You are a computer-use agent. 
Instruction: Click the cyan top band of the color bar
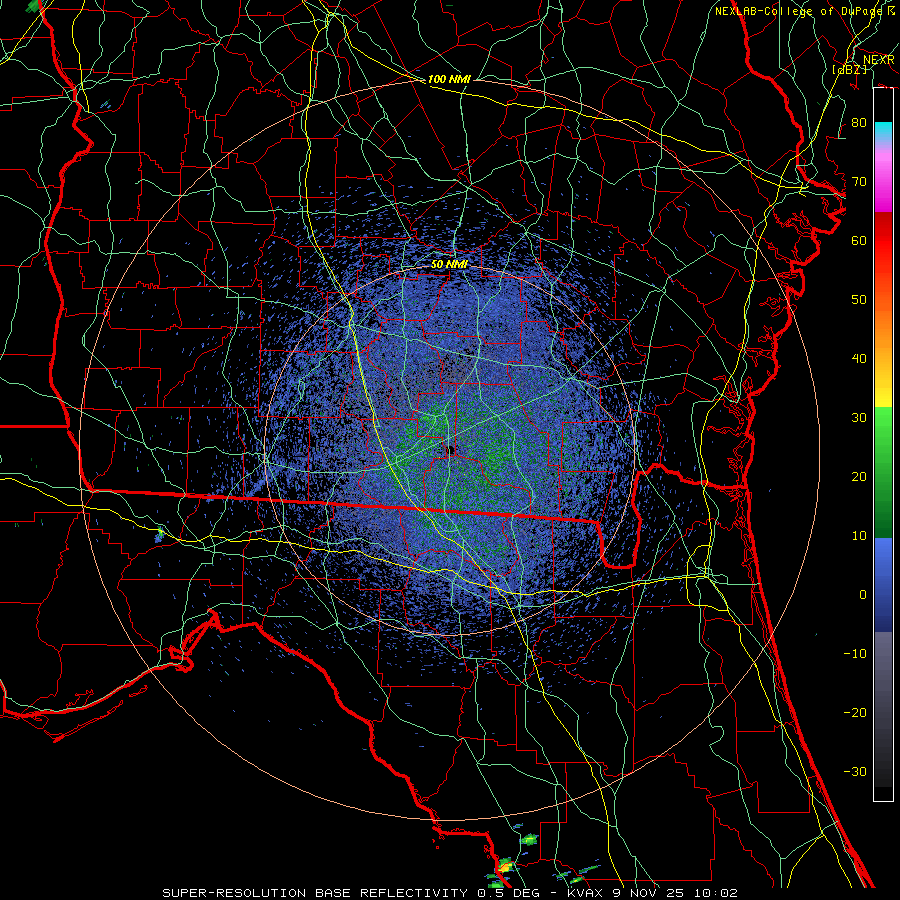point(883,131)
